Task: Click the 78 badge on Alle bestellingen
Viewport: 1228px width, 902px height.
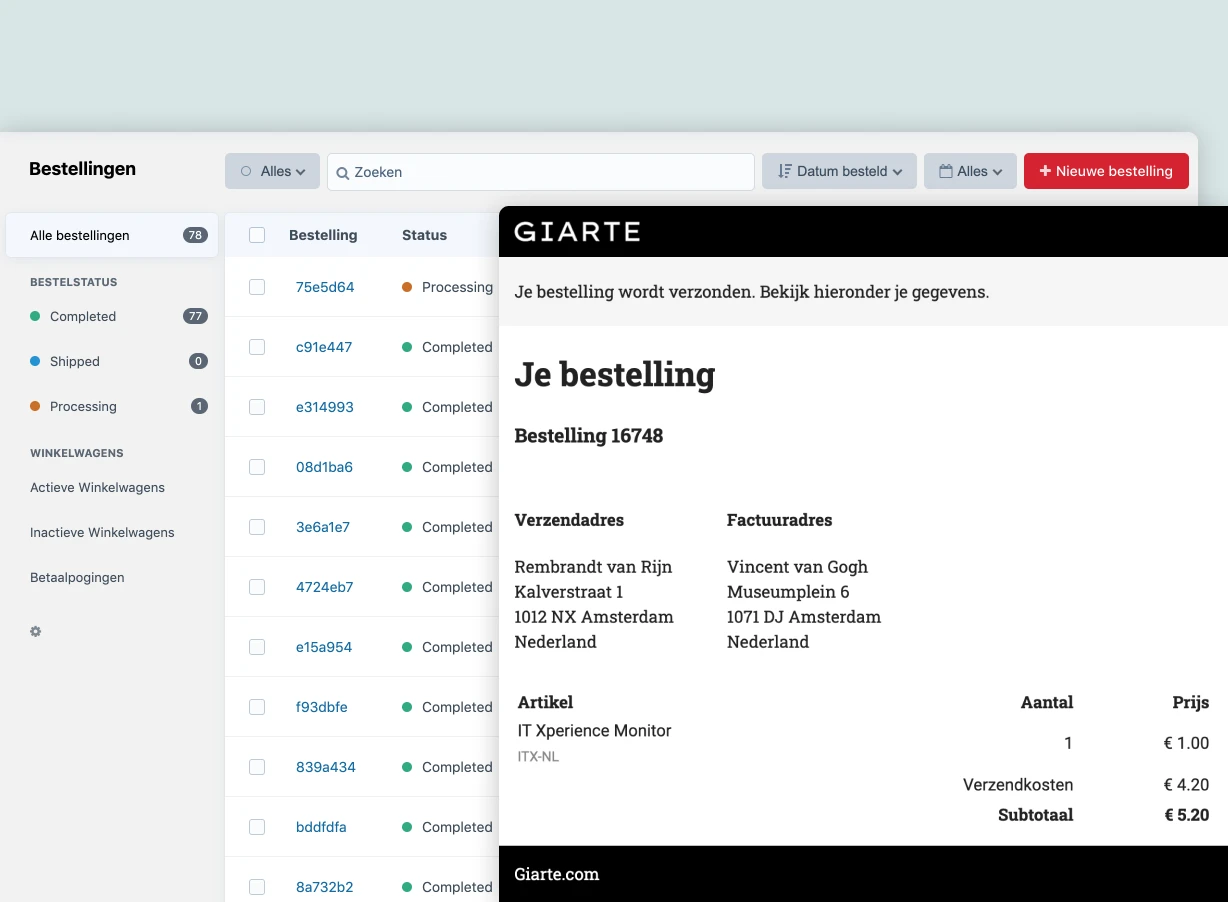Action: pyautogui.click(x=195, y=235)
